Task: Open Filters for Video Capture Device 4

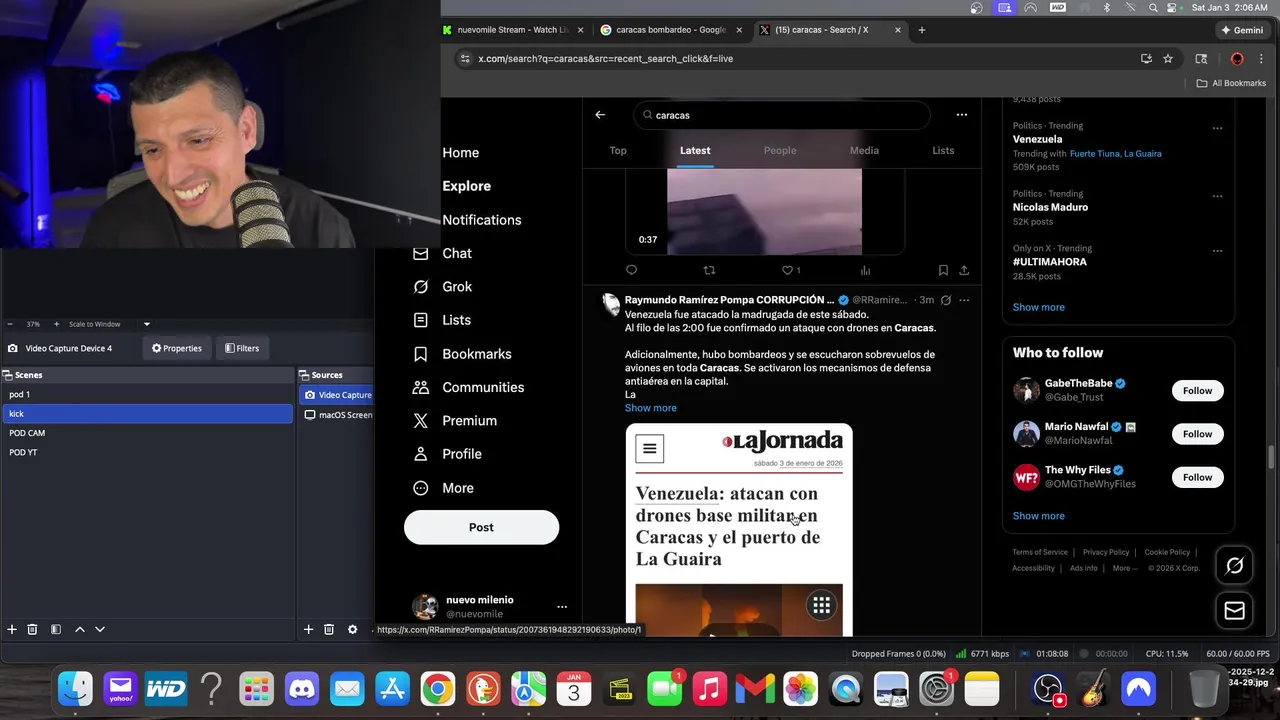Action: click(242, 348)
